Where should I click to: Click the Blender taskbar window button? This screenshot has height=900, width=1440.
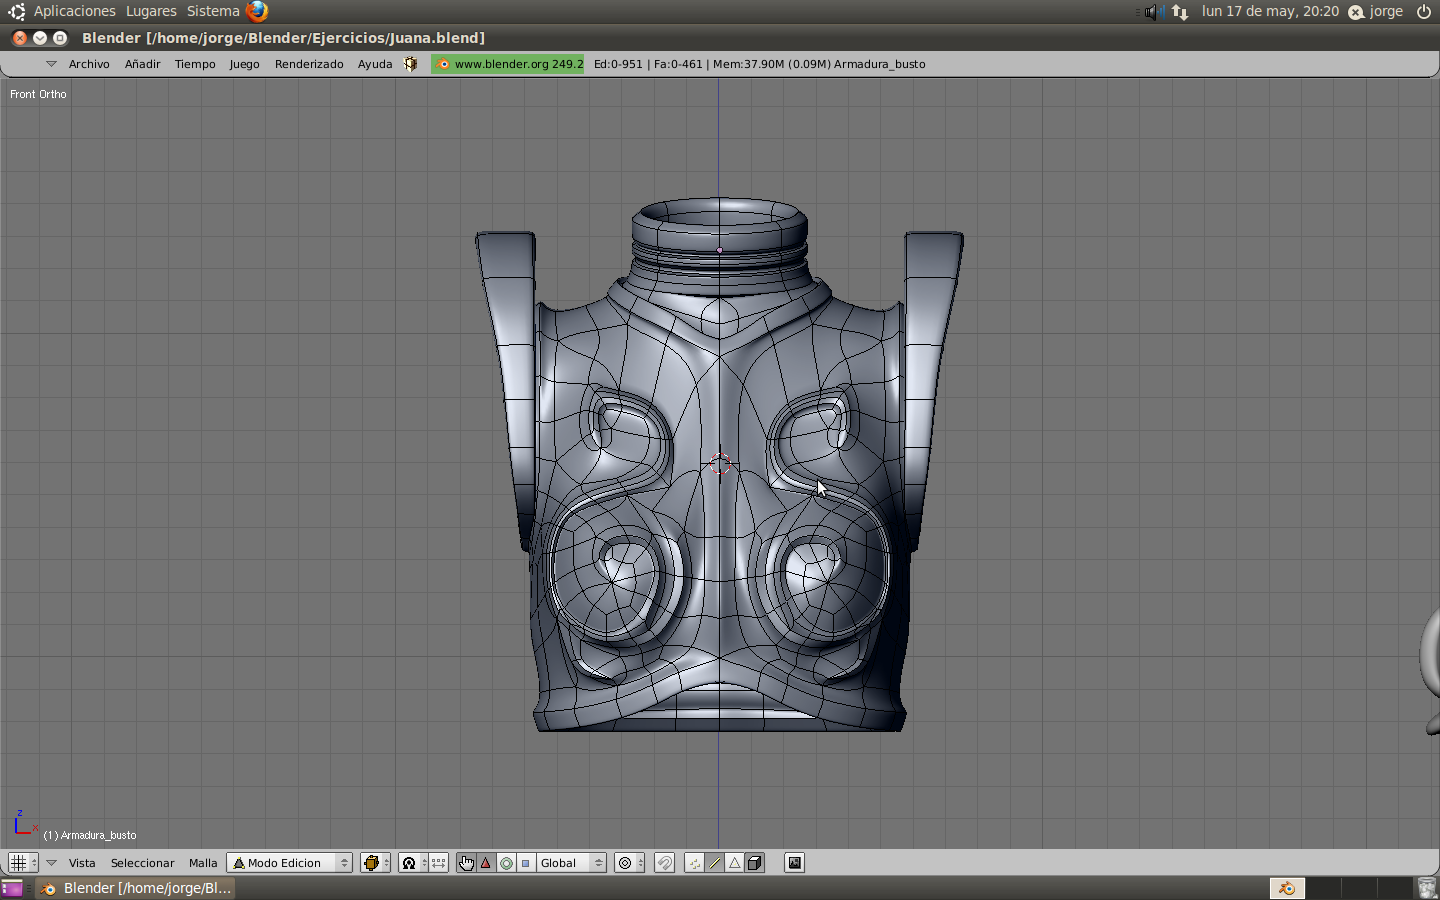point(137,888)
